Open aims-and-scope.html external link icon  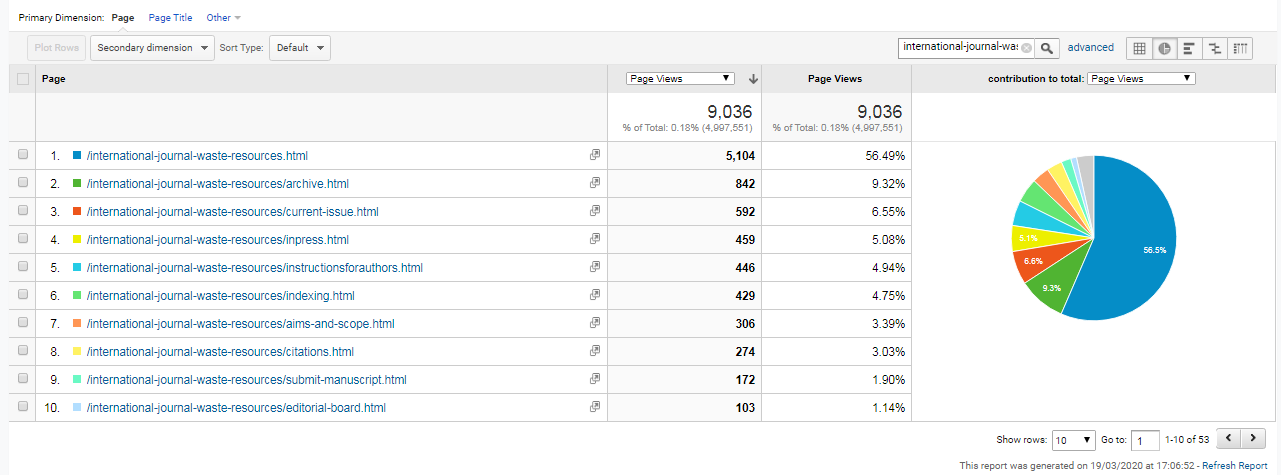595,323
